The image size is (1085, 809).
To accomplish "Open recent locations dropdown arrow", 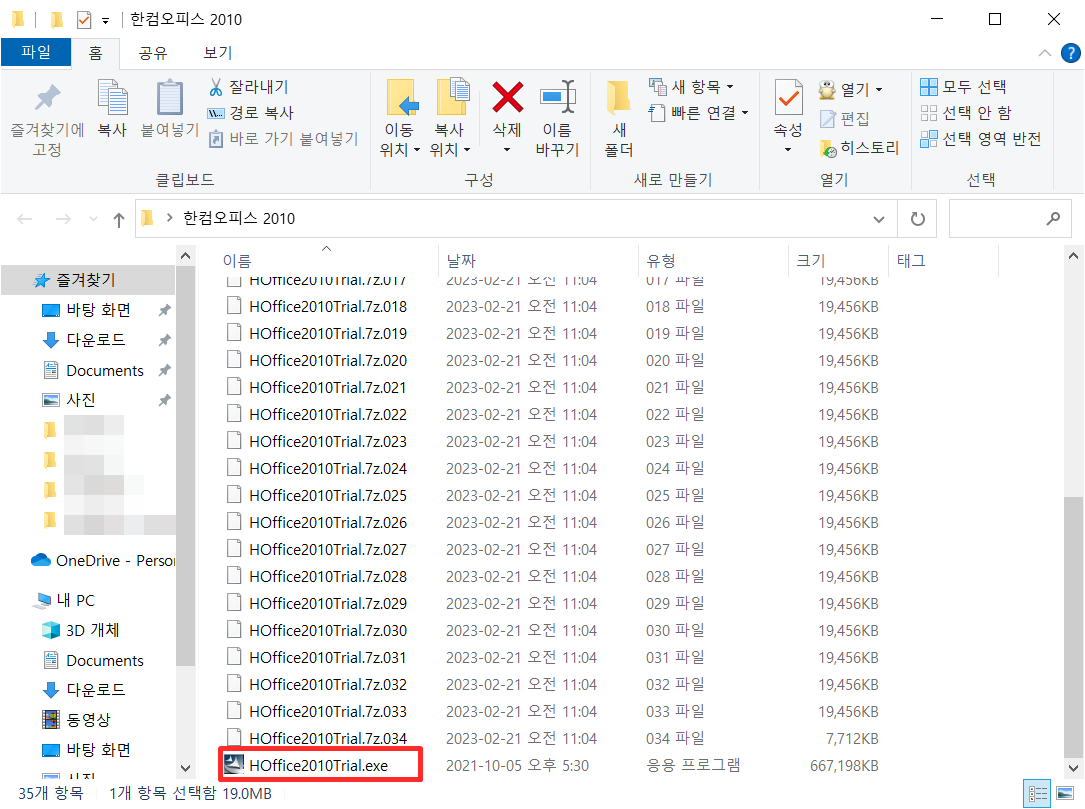I will click(x=93, y=219).
